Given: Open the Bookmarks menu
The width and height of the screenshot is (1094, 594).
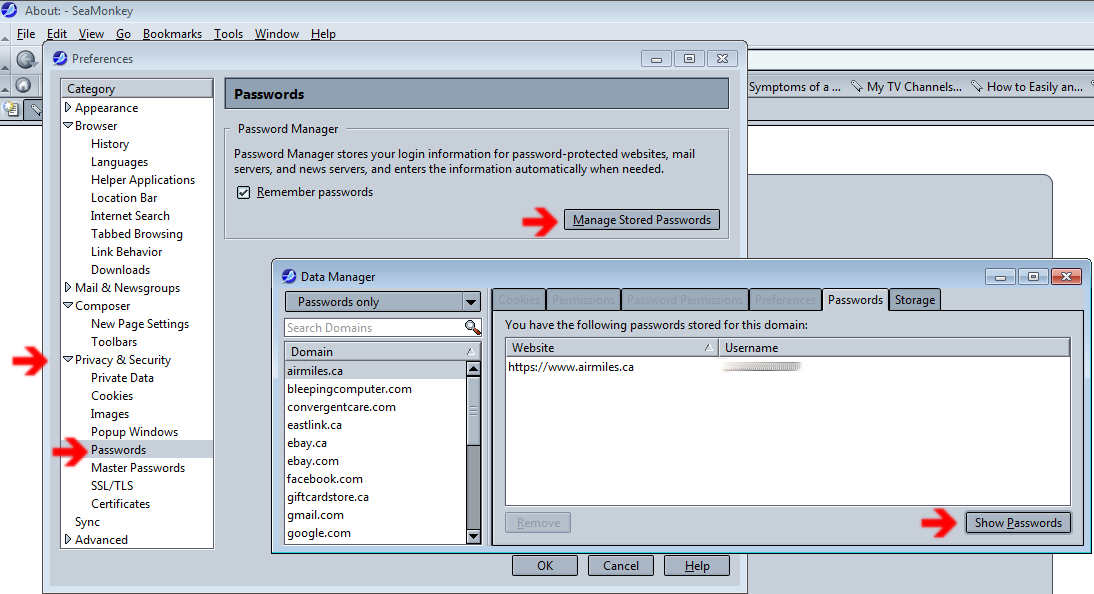Looking at the screenshot, I should tap(172, 34).
